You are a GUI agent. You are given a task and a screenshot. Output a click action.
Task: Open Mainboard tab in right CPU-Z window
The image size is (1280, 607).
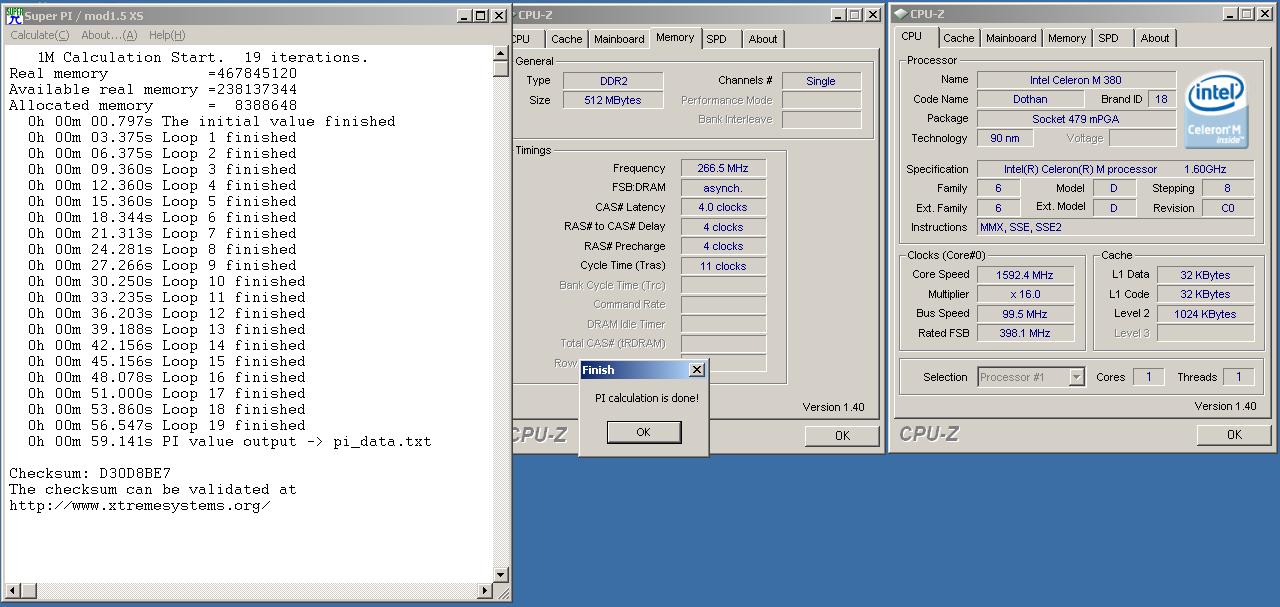click(1011, 38)
